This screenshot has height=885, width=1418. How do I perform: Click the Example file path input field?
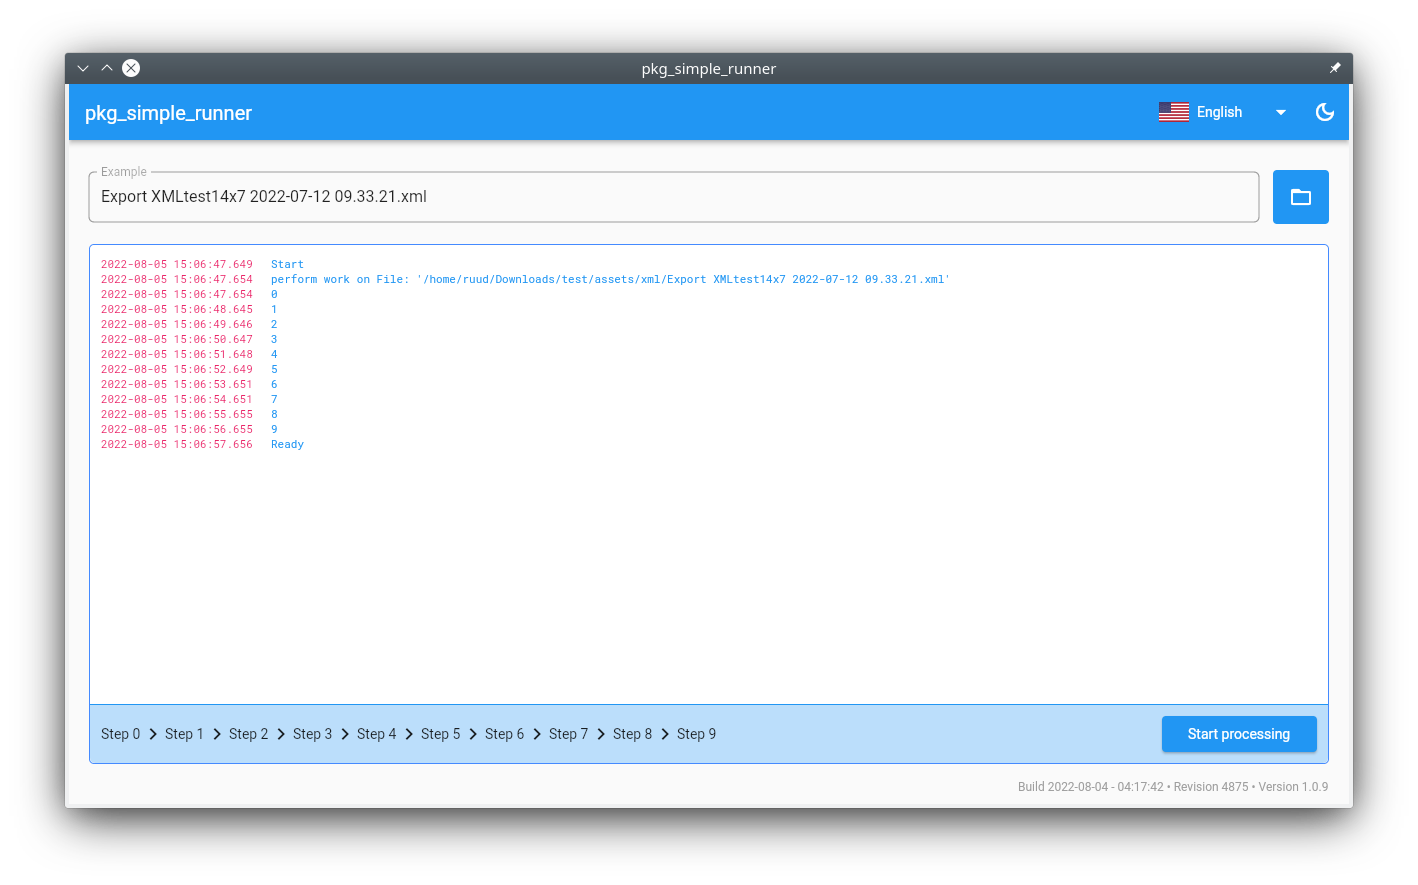point(673,197)
